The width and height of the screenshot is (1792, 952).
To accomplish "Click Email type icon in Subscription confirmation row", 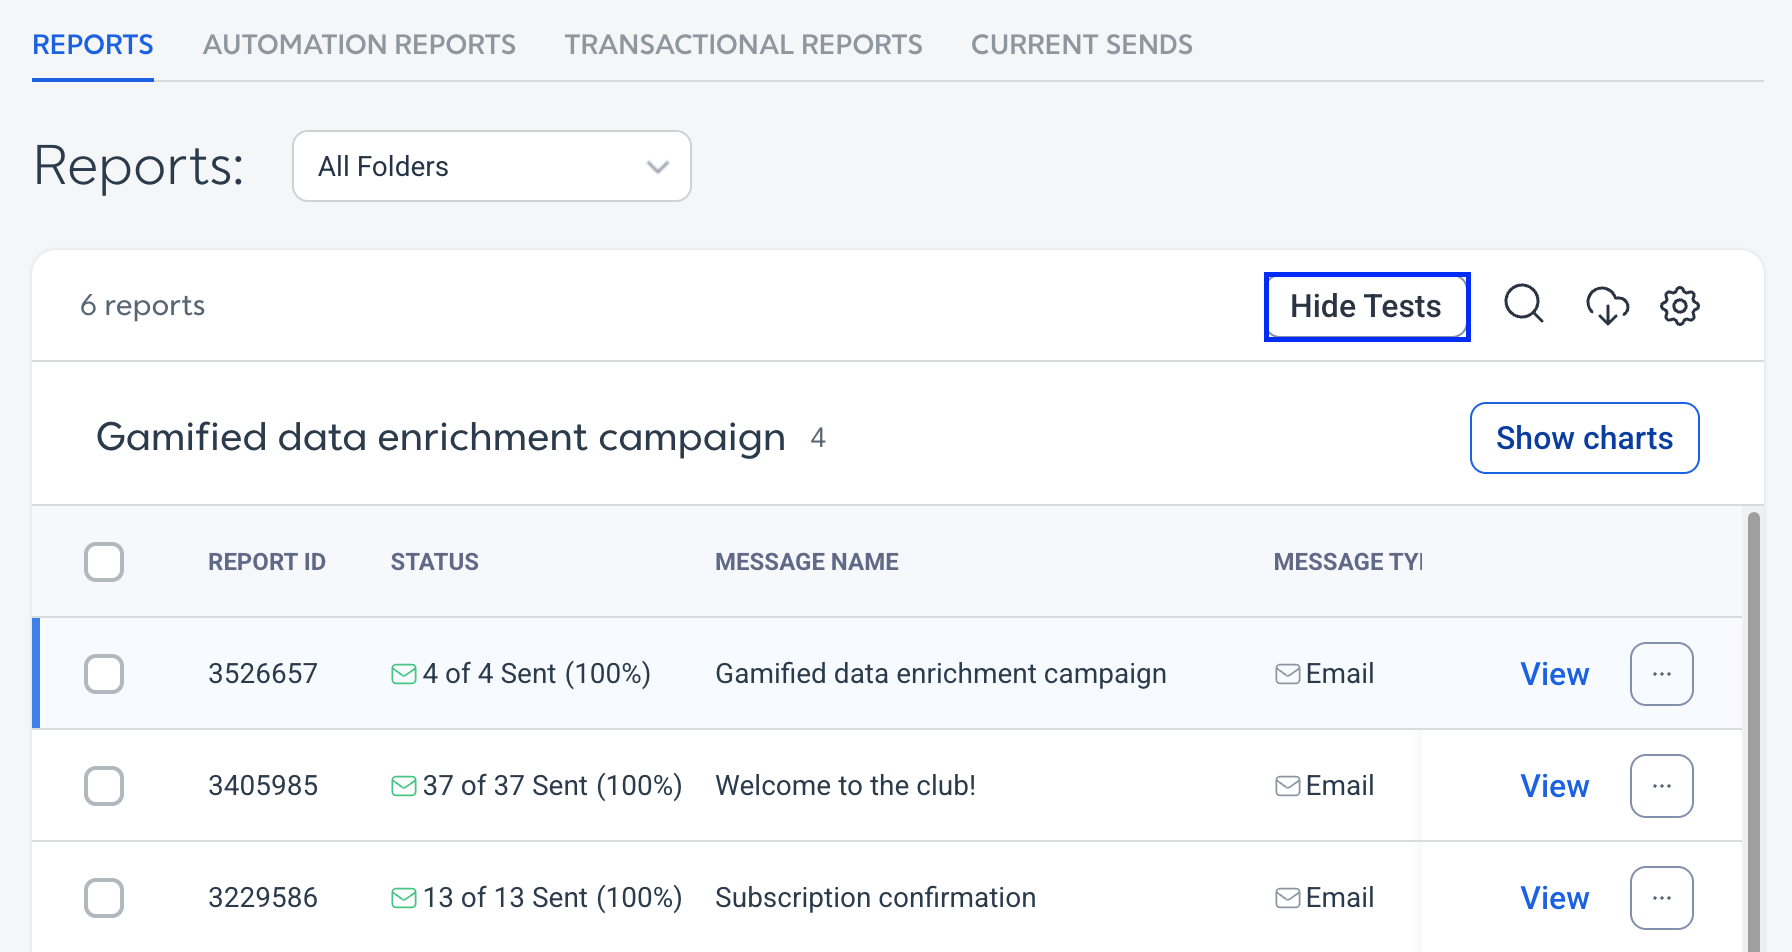I will pyautogui.click(x=1288, y=898).
